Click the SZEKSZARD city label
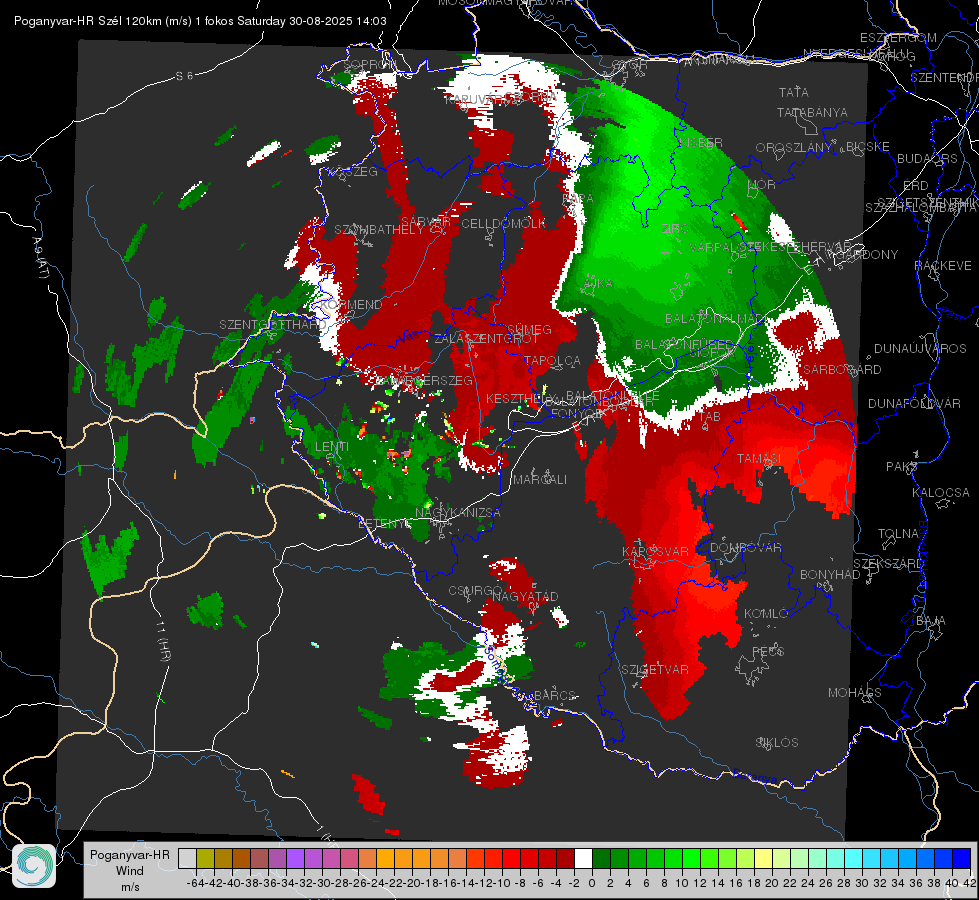Screen dimensions: 979x900 [x=888, y=564]
